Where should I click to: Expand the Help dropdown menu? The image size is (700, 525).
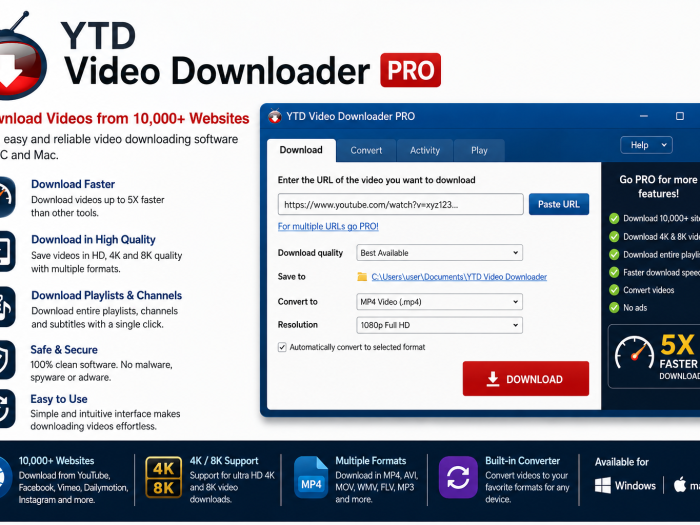point(646,145)
